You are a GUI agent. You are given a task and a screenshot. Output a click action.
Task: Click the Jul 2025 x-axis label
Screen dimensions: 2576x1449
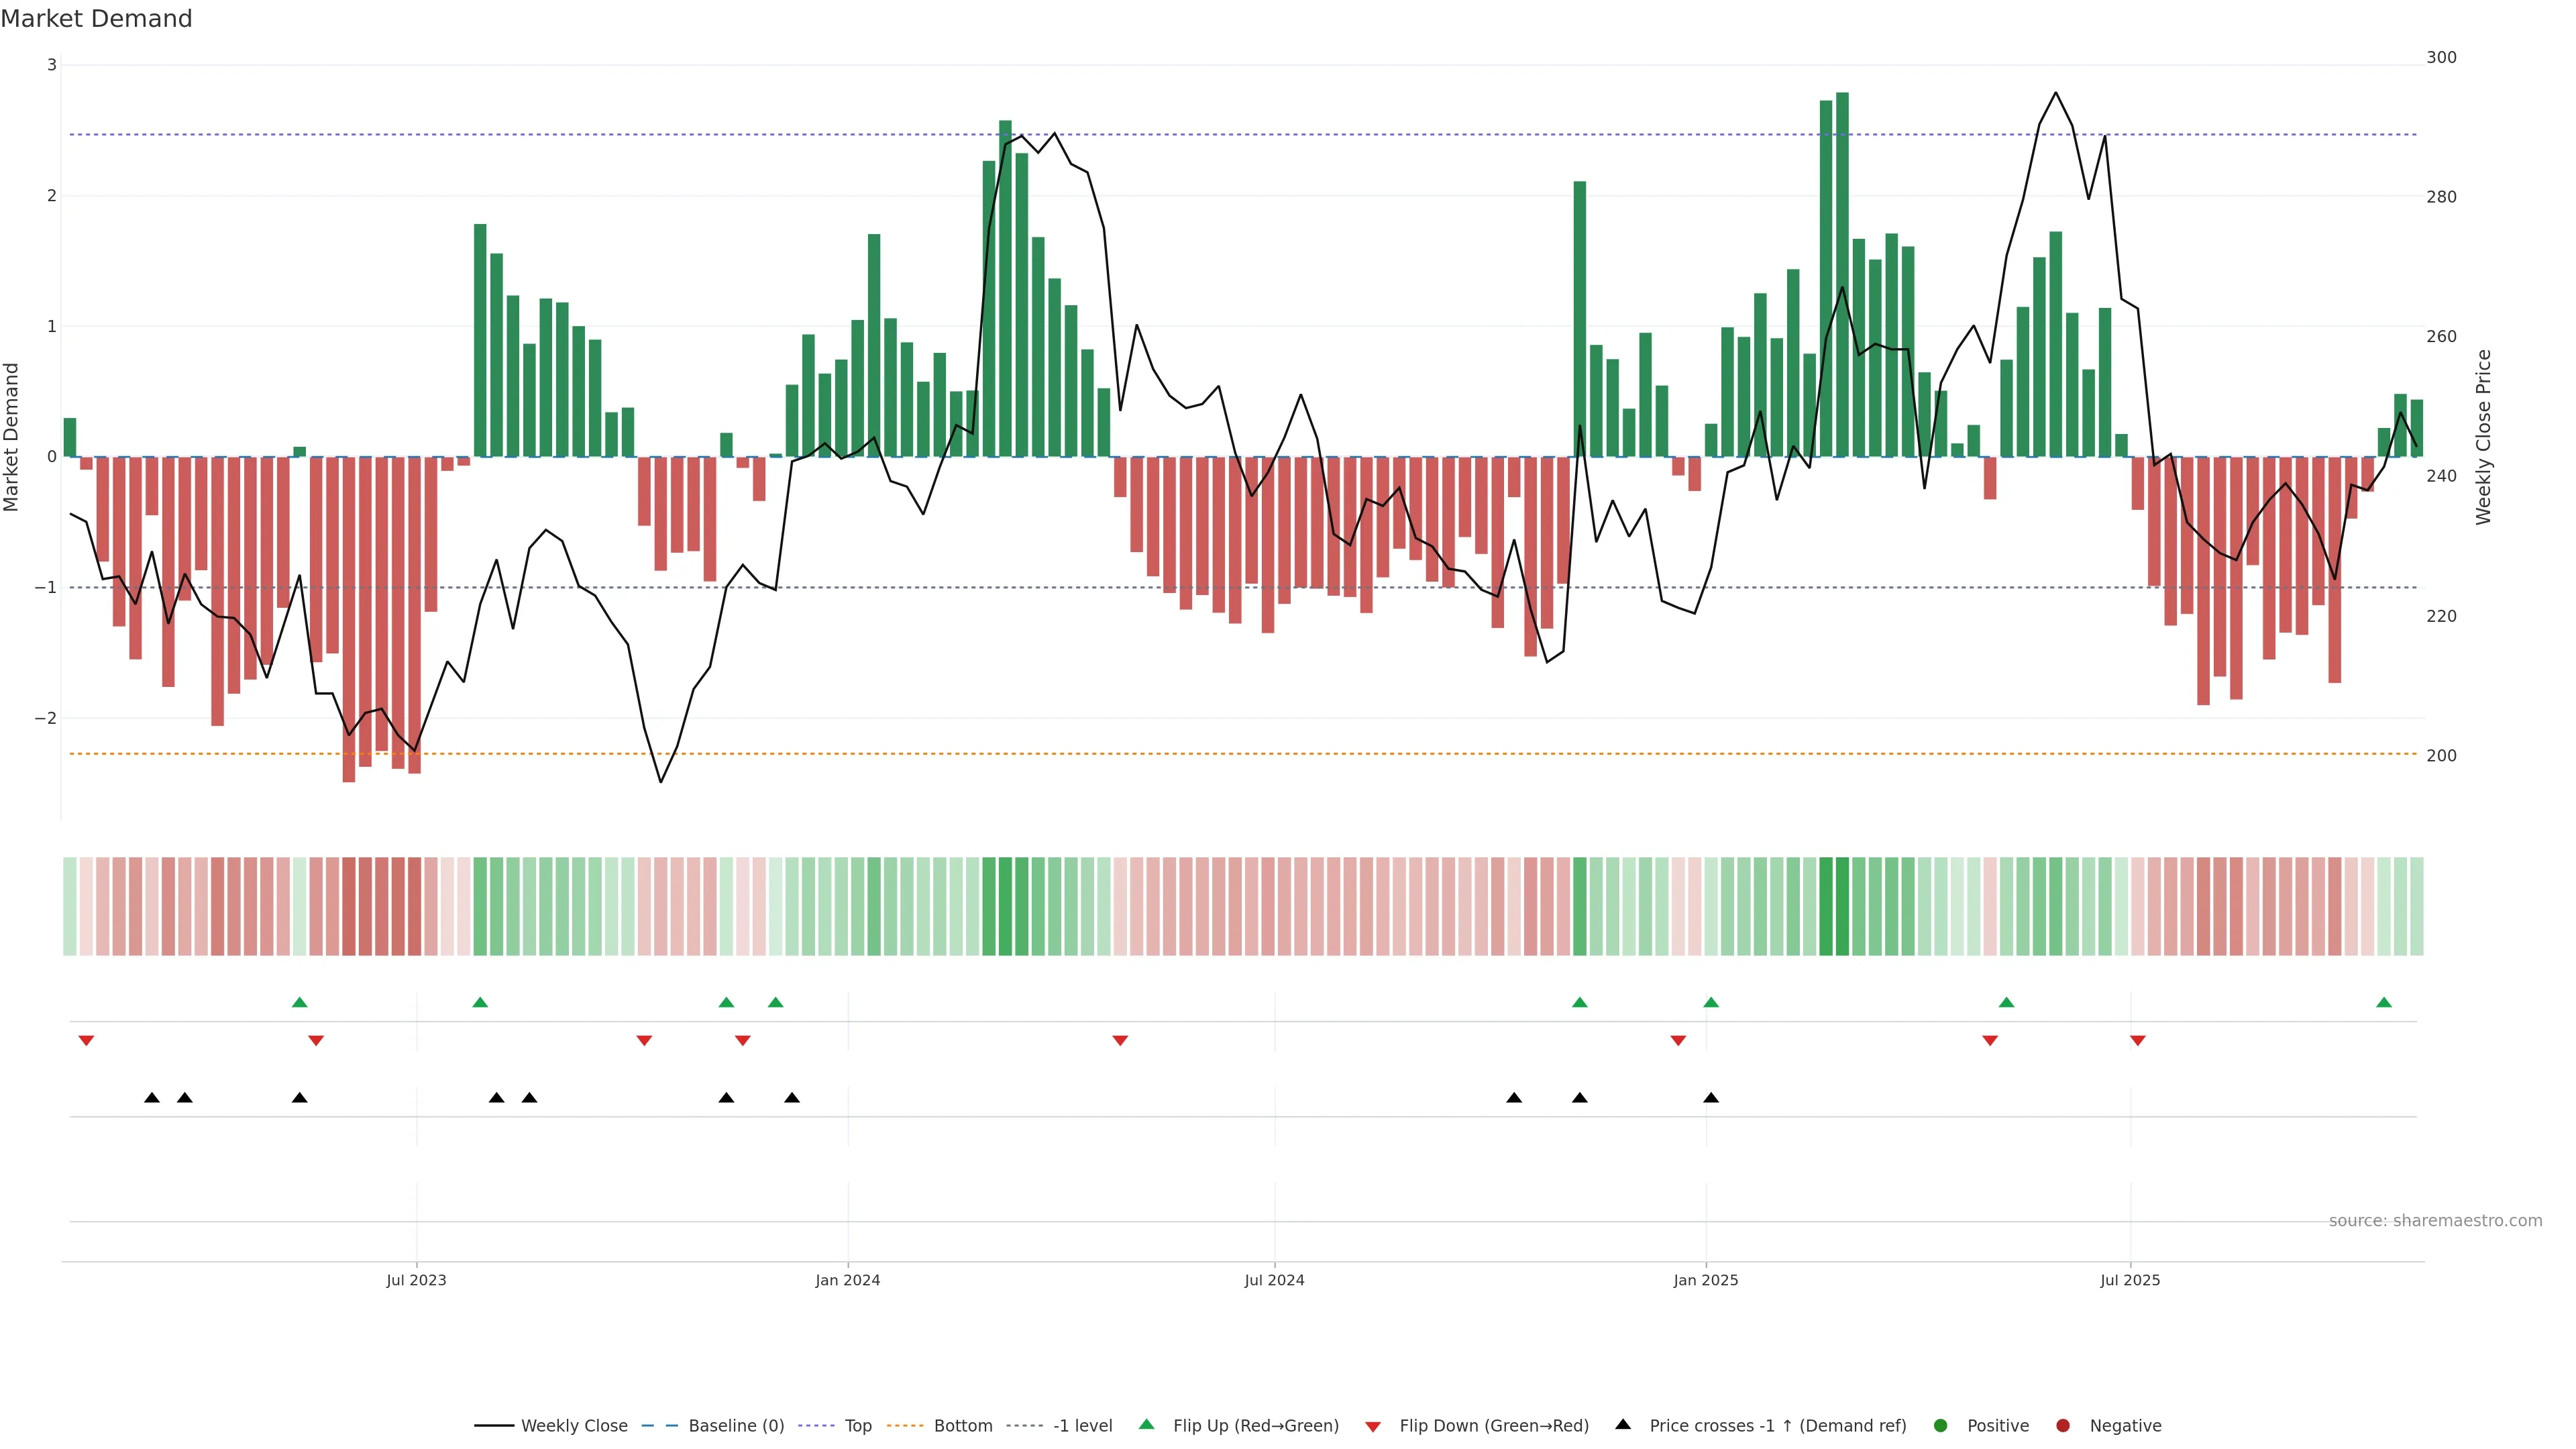point(2129,1280)
